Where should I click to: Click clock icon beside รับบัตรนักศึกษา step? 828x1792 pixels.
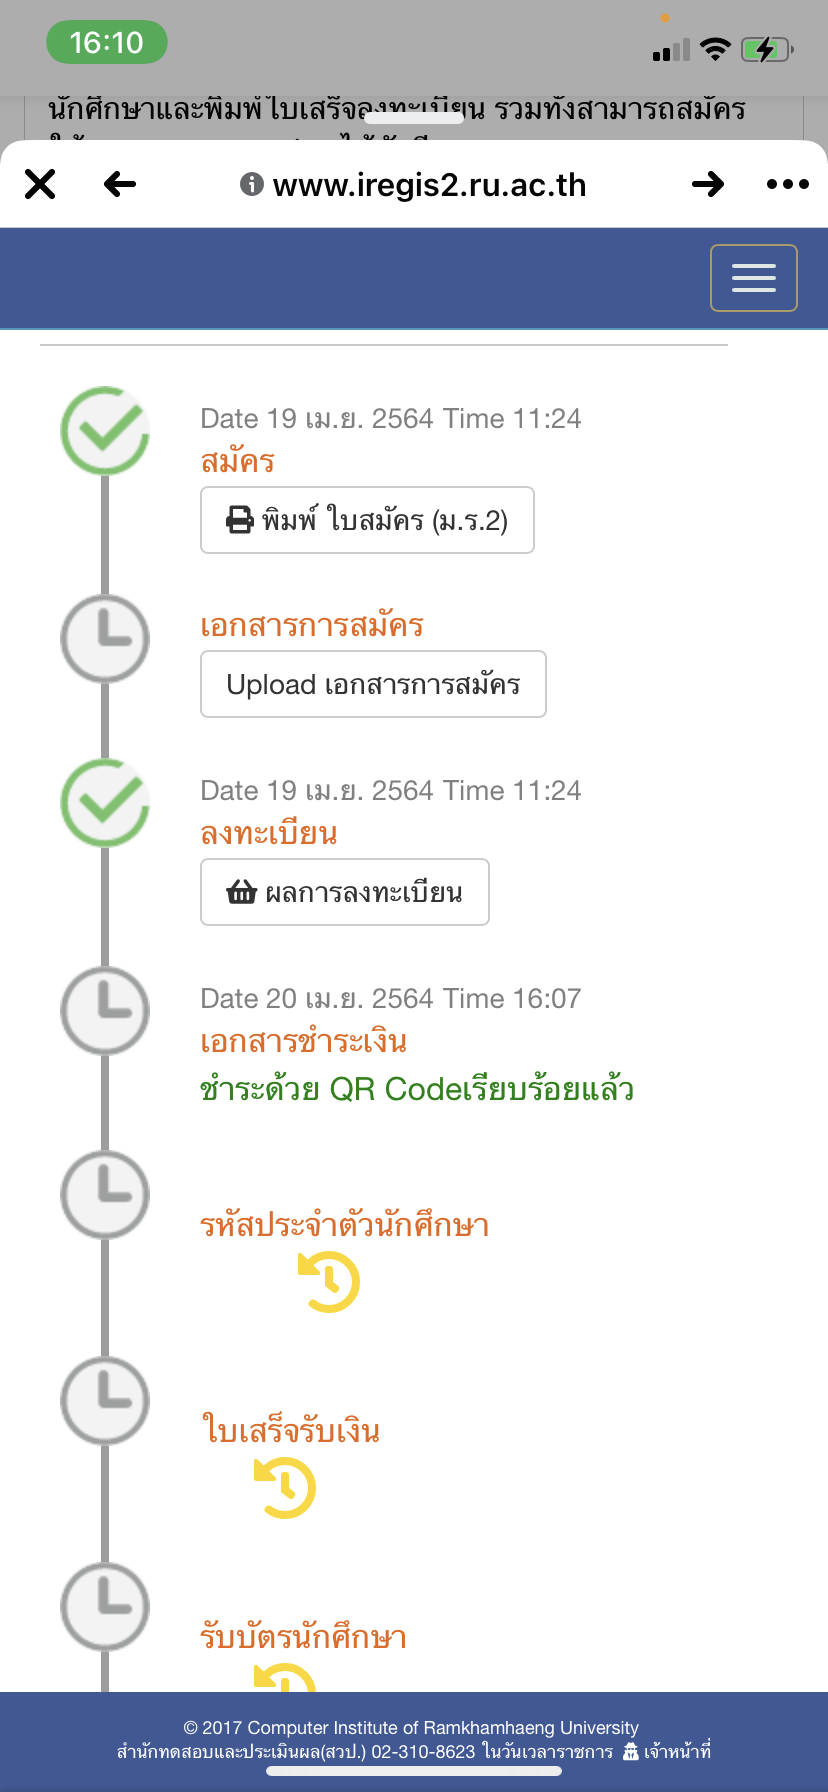coord(105,1607)
